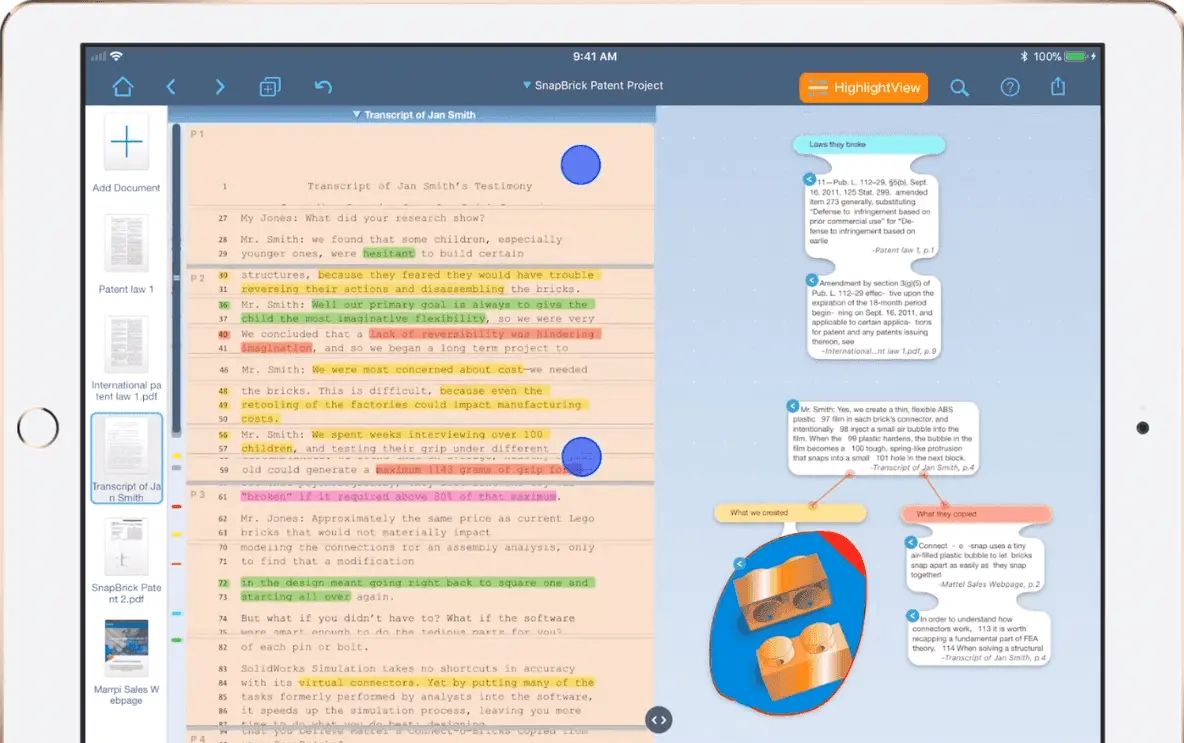Select the Lego brick image snippet

(x=788, y=623)
